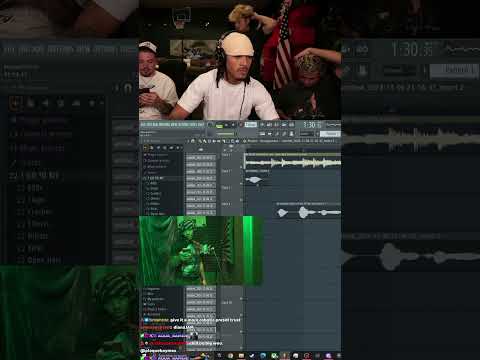
Task: Open the highlighted Pattern selector
Action: [331, 134]
